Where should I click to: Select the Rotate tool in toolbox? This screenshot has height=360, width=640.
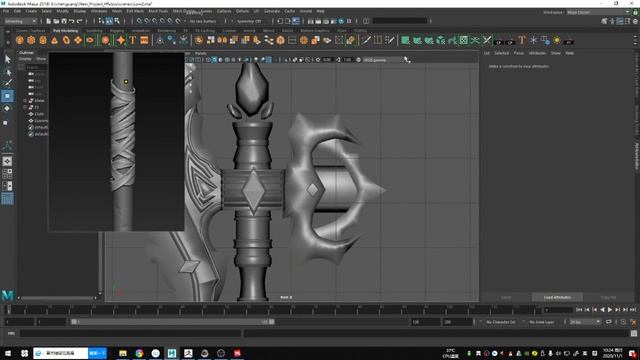point(7,109)
